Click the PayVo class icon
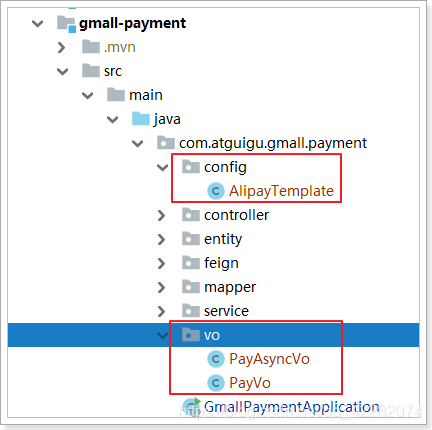The image size is (432, 430). (x=216, y=383)
